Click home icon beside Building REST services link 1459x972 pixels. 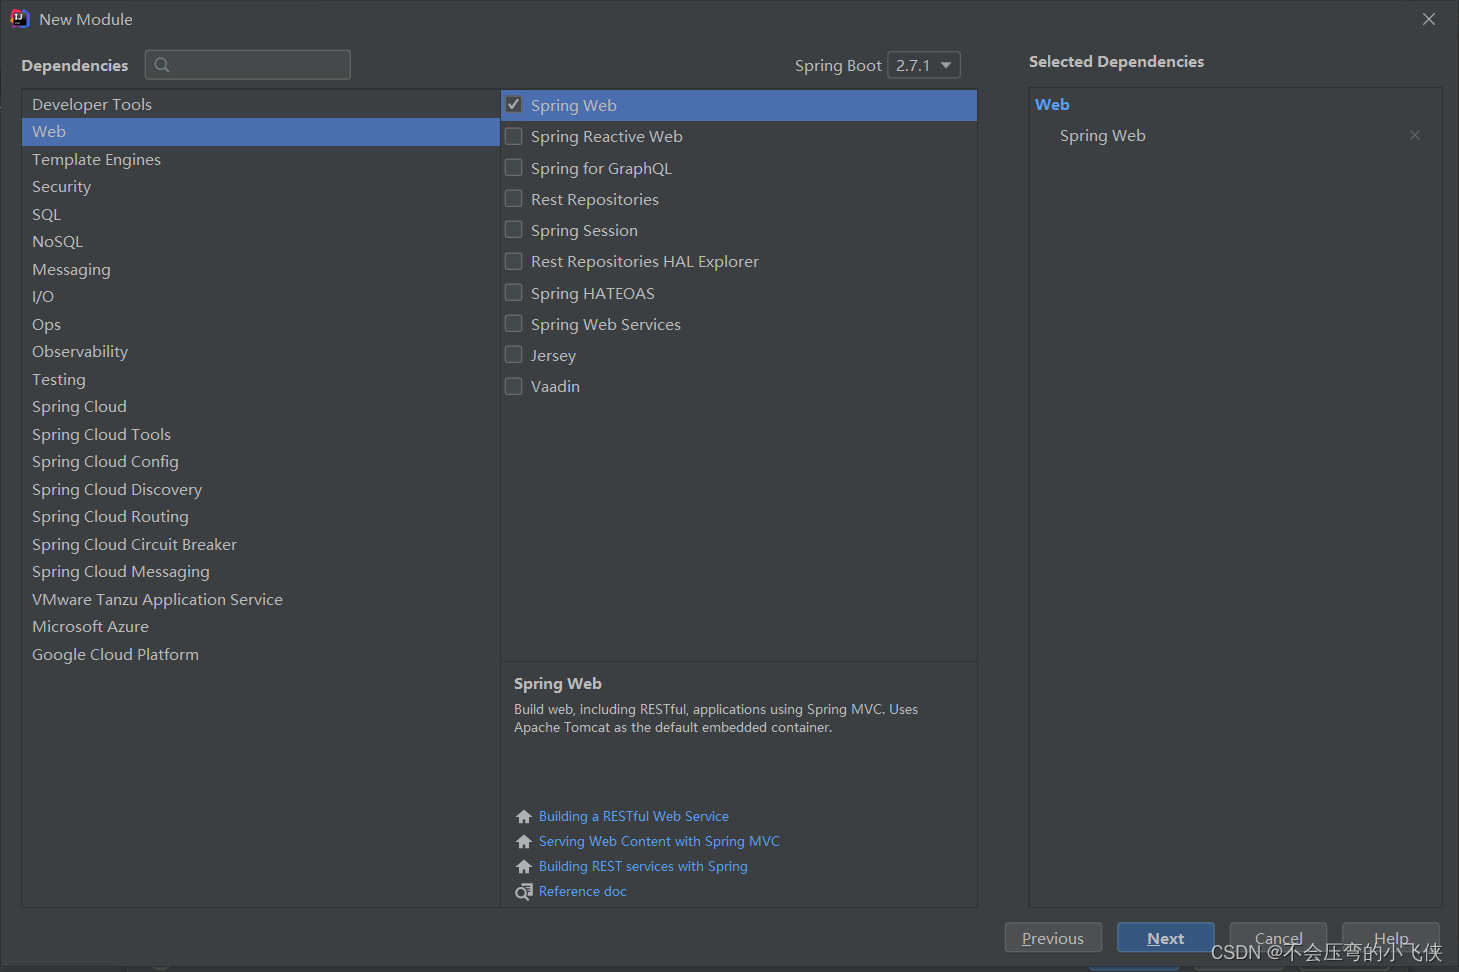pyautogui.click(x=524, y=867)
